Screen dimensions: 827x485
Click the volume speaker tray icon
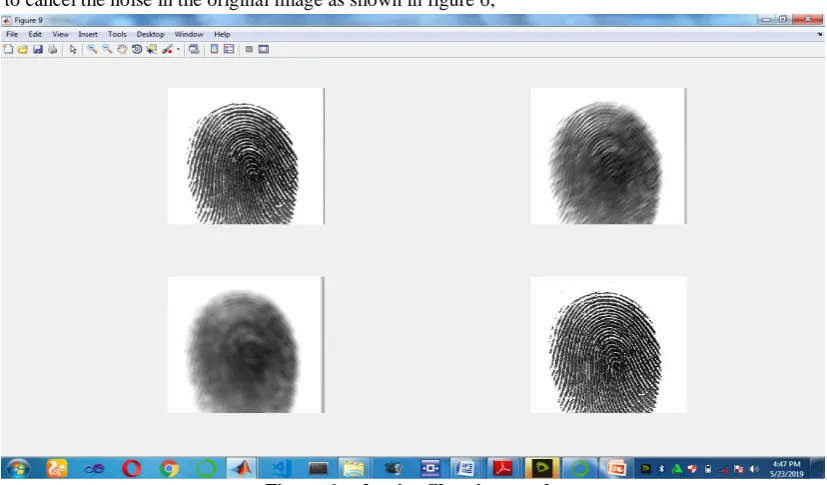(754, 469)
